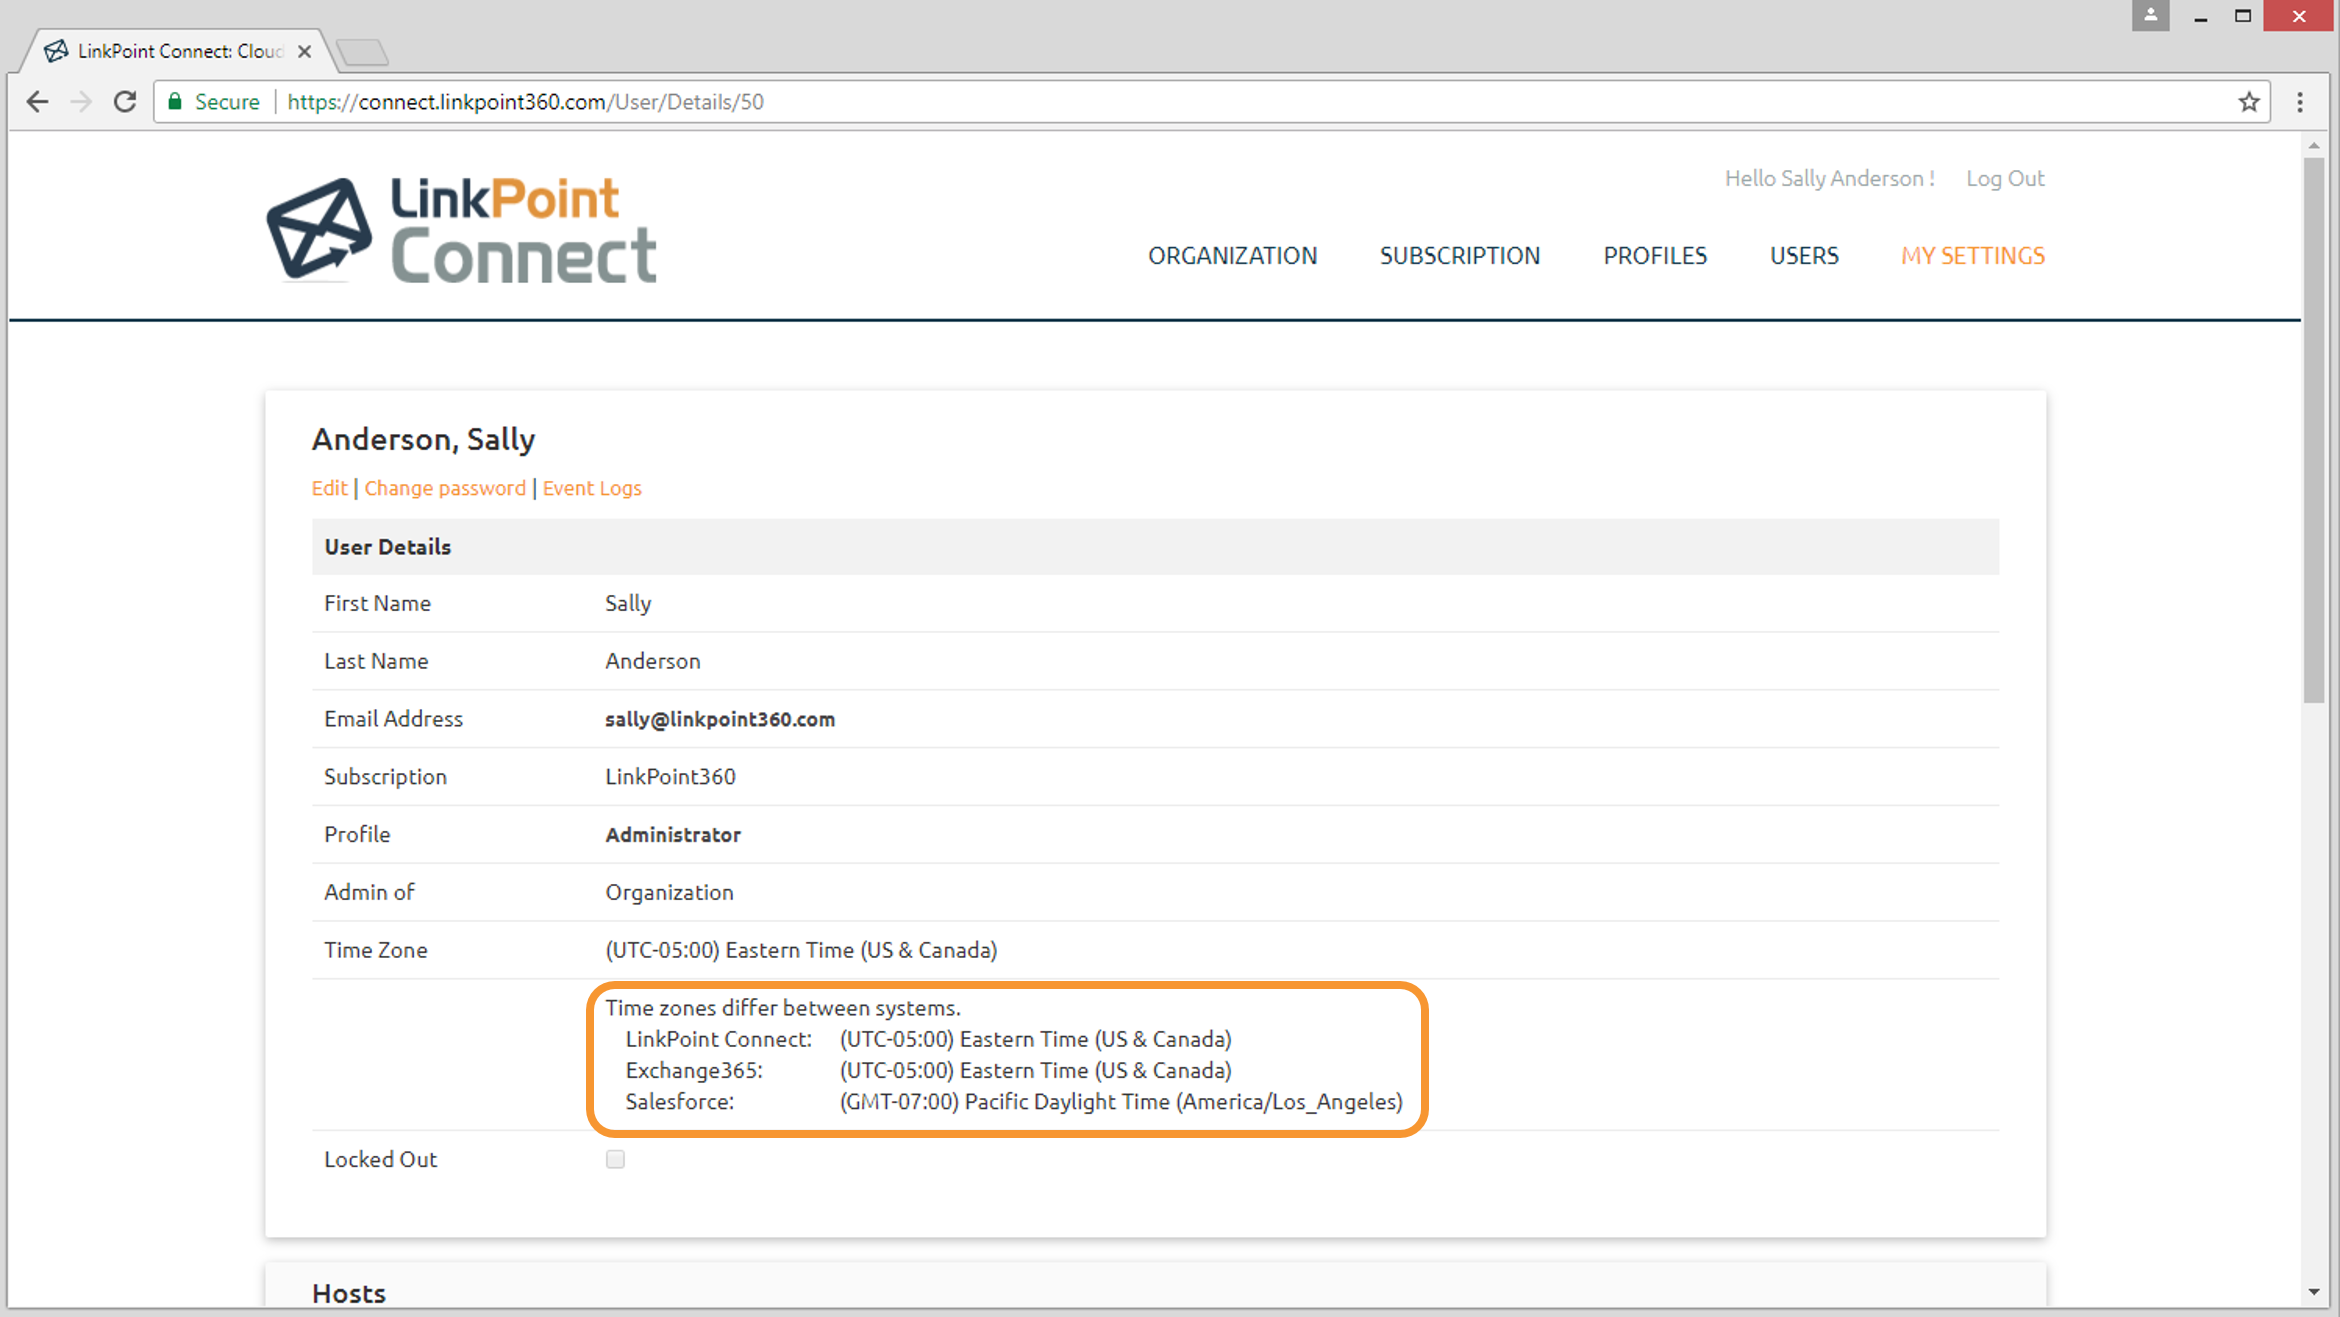Click the 'Profile' field label
This screenshot has height=1317, width=2340.
tap(357, 835)
